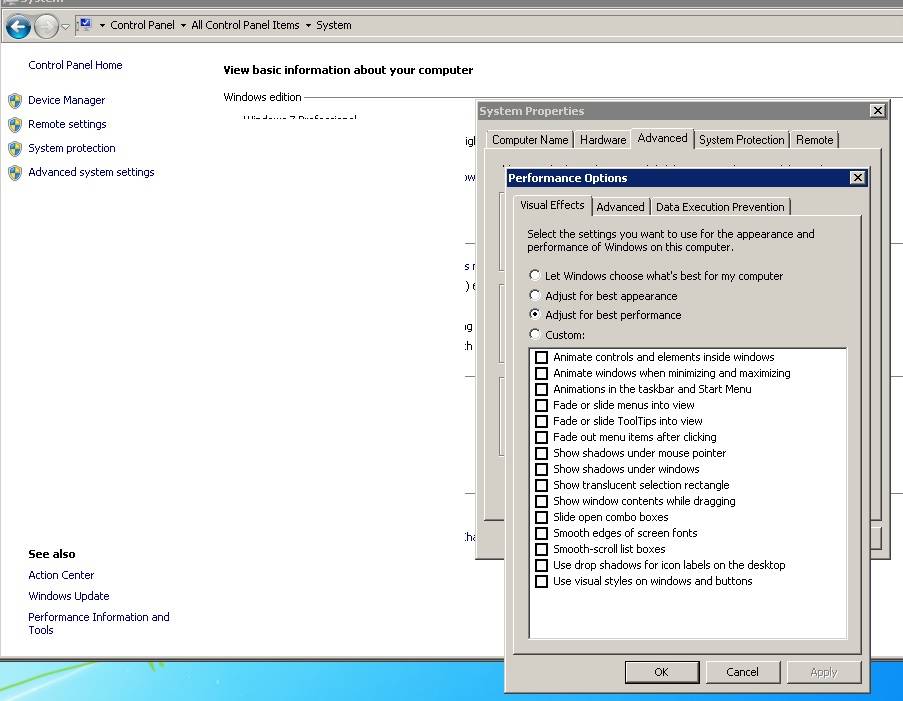Switch to Remote tab in System Properties
This screenshot has width=903, height=701.
pos(814,139)
